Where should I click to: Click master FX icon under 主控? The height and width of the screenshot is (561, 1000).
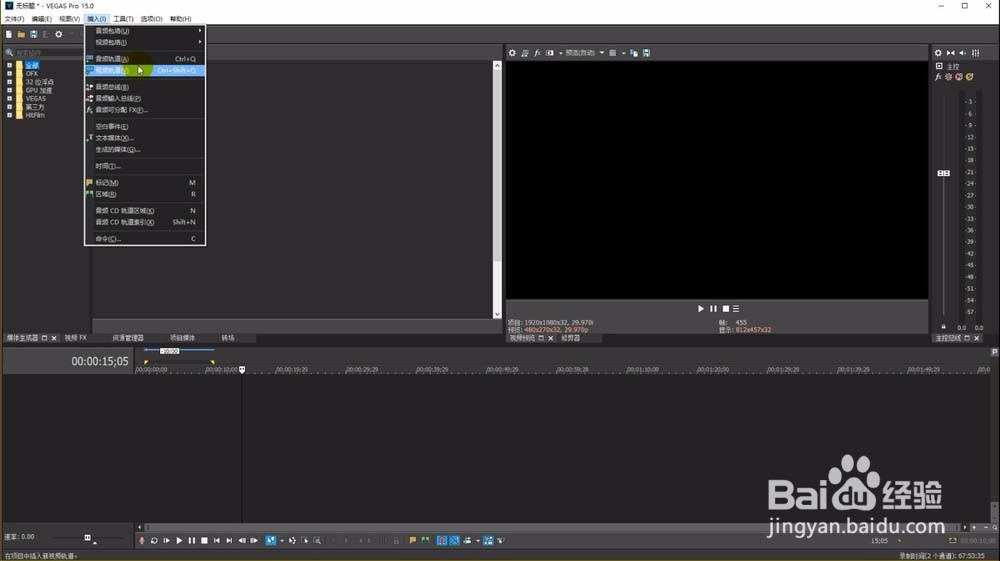coord(938,76)
